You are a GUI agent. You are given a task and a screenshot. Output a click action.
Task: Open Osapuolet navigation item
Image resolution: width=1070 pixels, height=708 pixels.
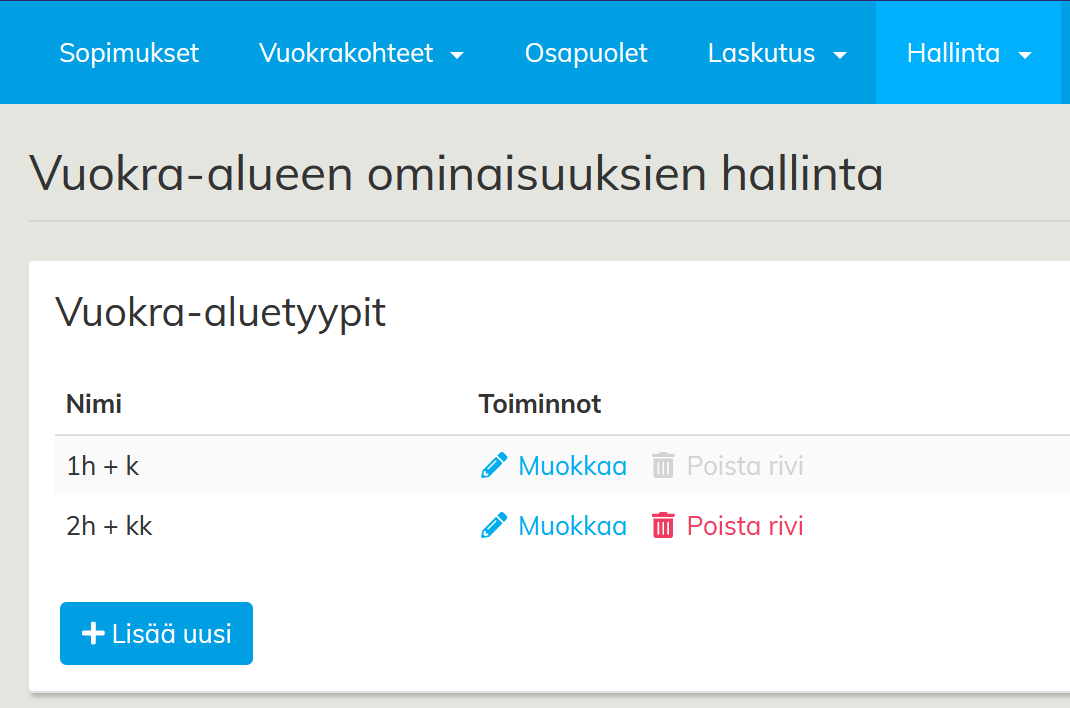click(x=586, y=53)
